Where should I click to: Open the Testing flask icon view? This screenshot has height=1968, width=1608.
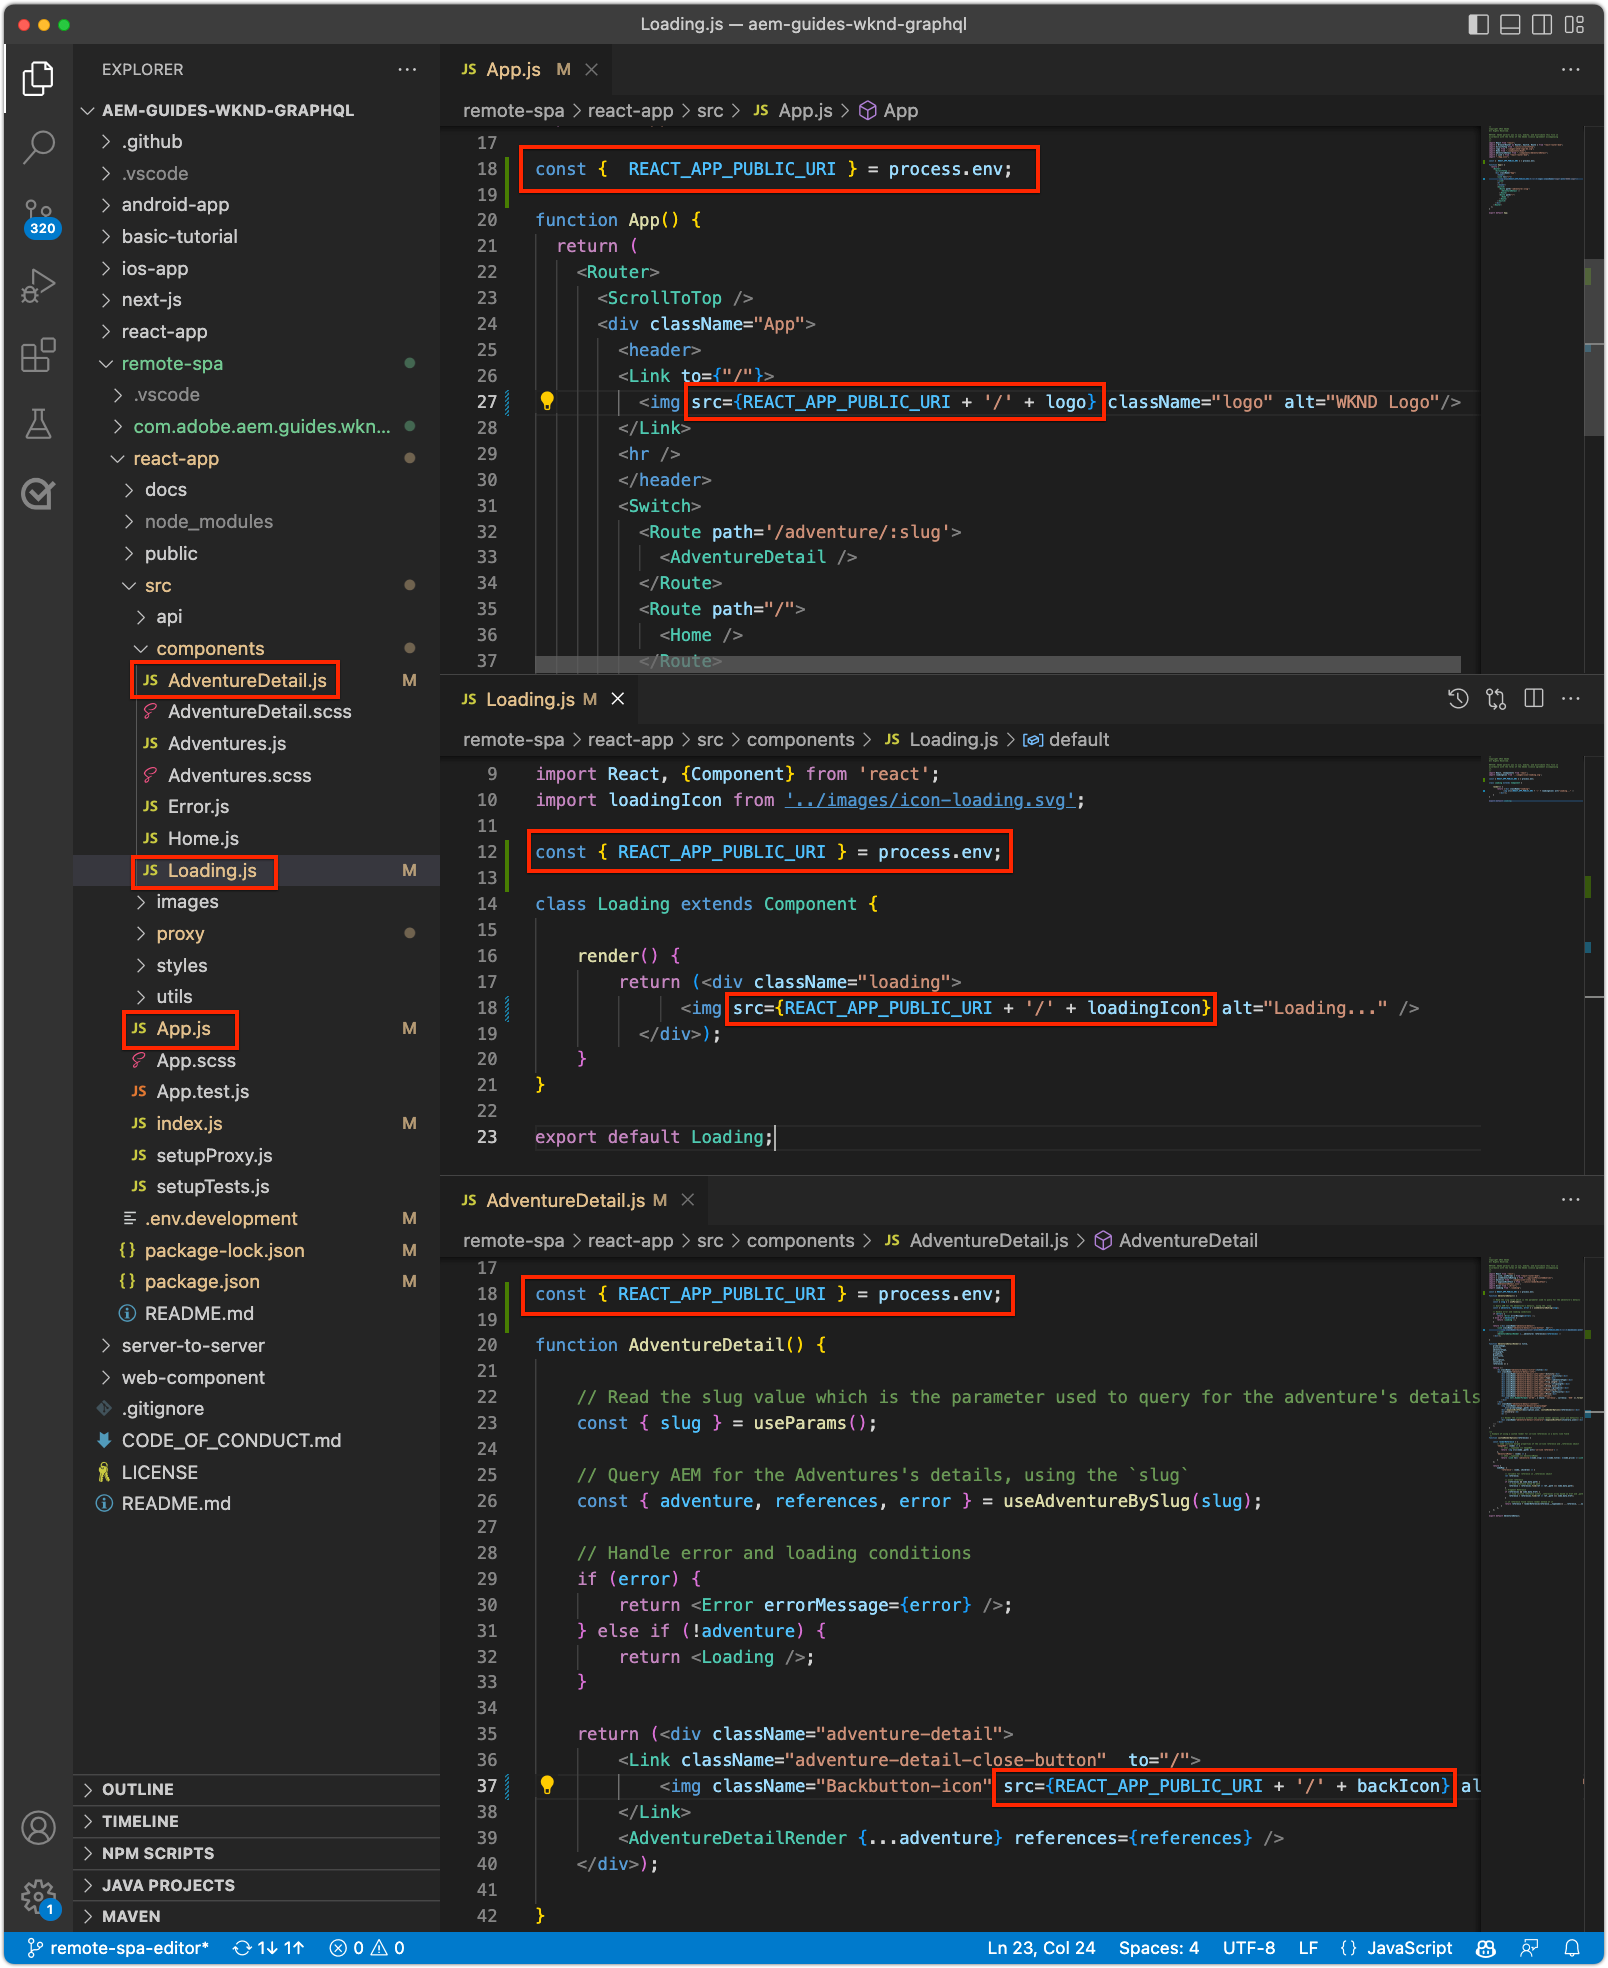[38, 424]
